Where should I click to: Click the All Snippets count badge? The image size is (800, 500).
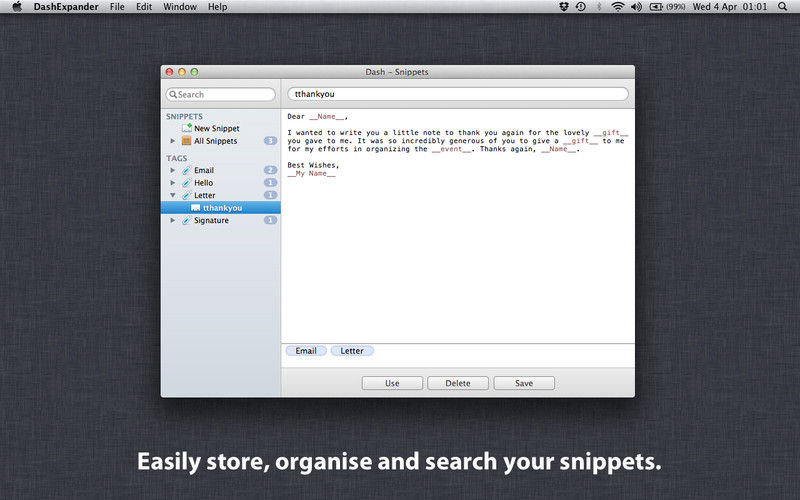pos(270,141)
